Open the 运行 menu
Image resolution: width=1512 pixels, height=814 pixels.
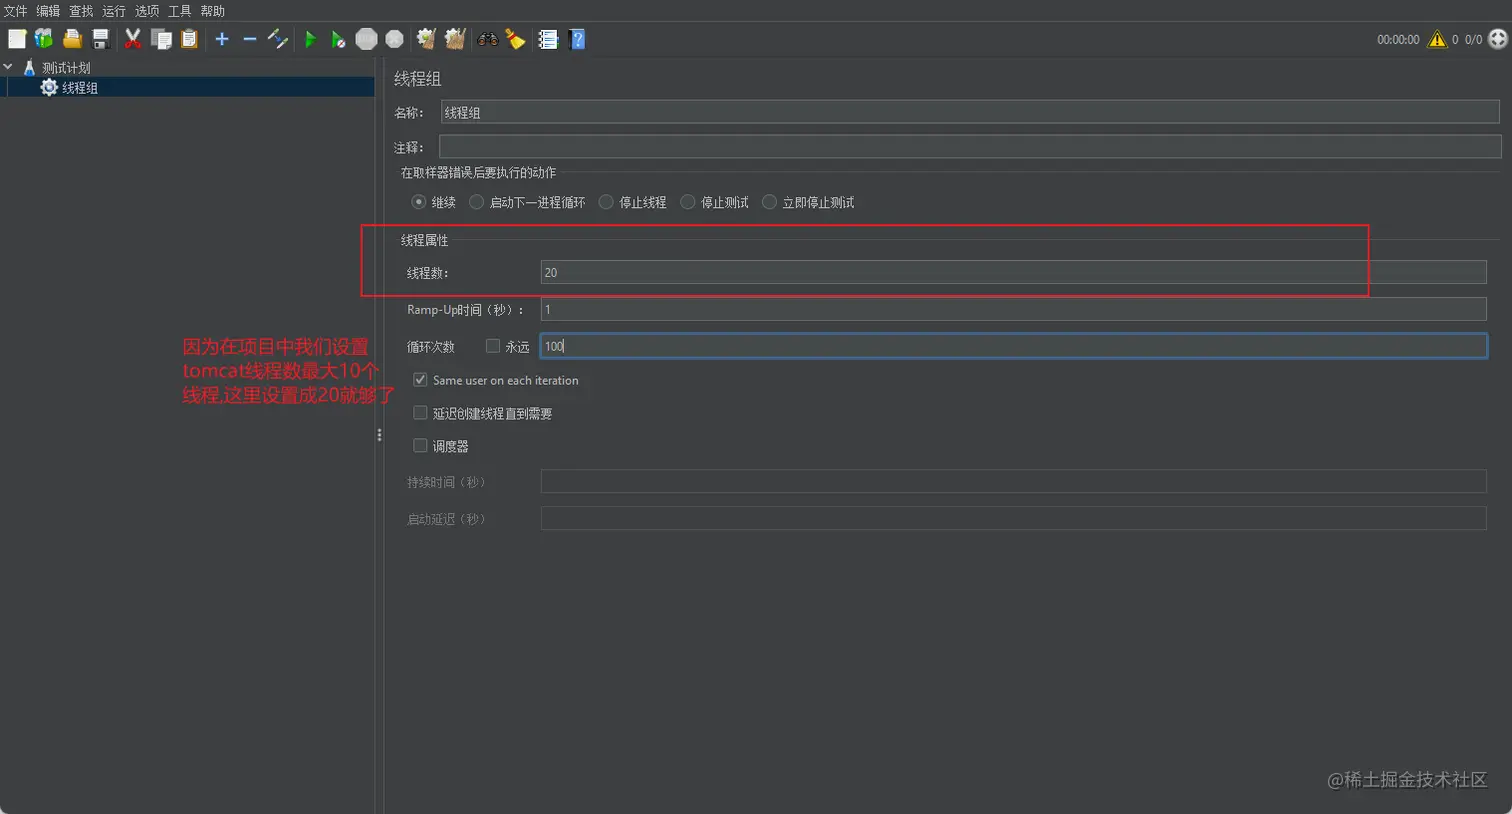[x=114, y=11]
